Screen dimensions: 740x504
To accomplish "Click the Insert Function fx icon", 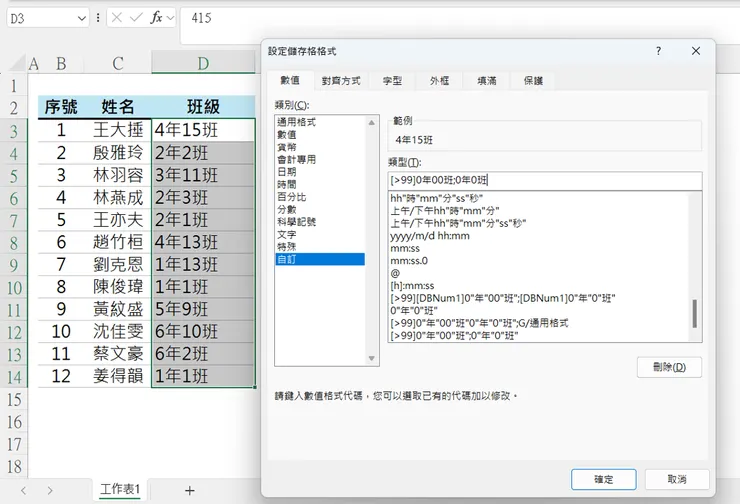I will pyautogui.click(x=156, y=18).
